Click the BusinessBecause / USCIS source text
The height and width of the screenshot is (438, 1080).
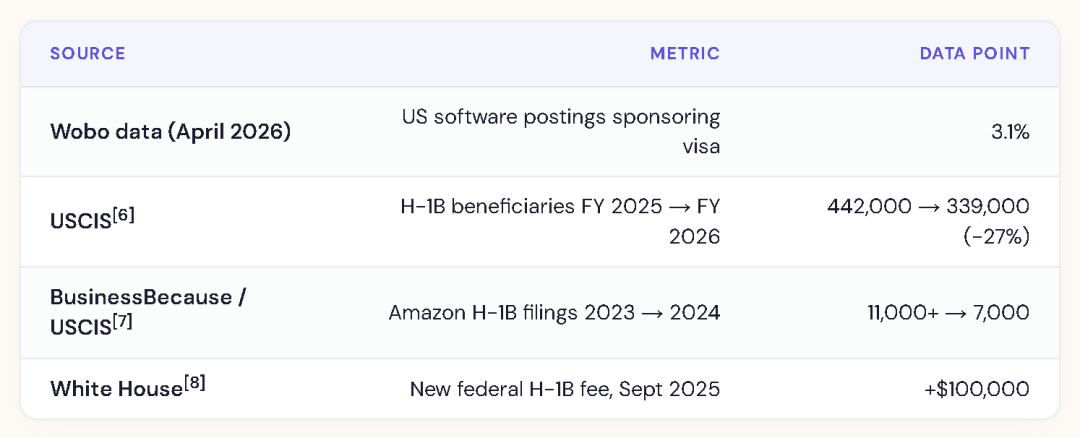tap(149, 313)
